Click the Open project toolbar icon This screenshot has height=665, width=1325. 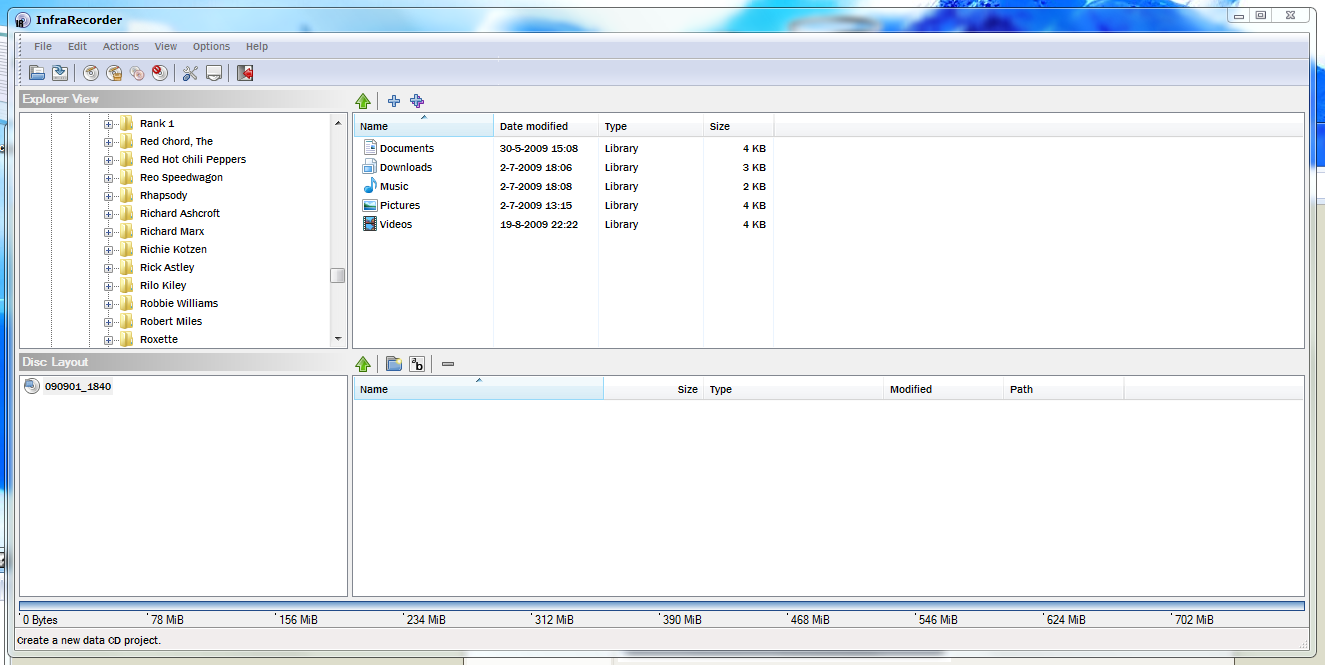coord(37,72)
